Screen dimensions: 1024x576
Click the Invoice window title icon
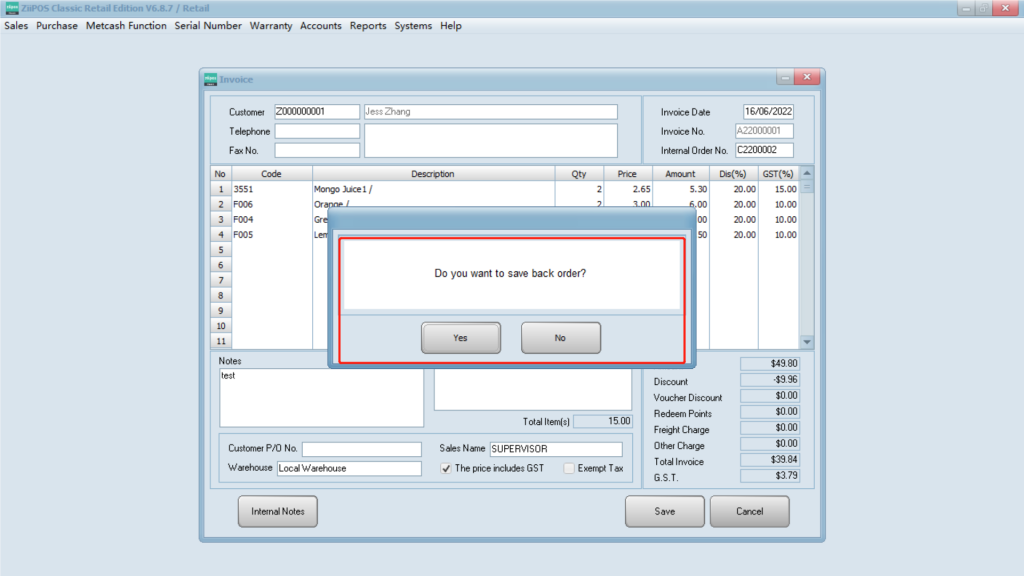click(x=210, y=79)
